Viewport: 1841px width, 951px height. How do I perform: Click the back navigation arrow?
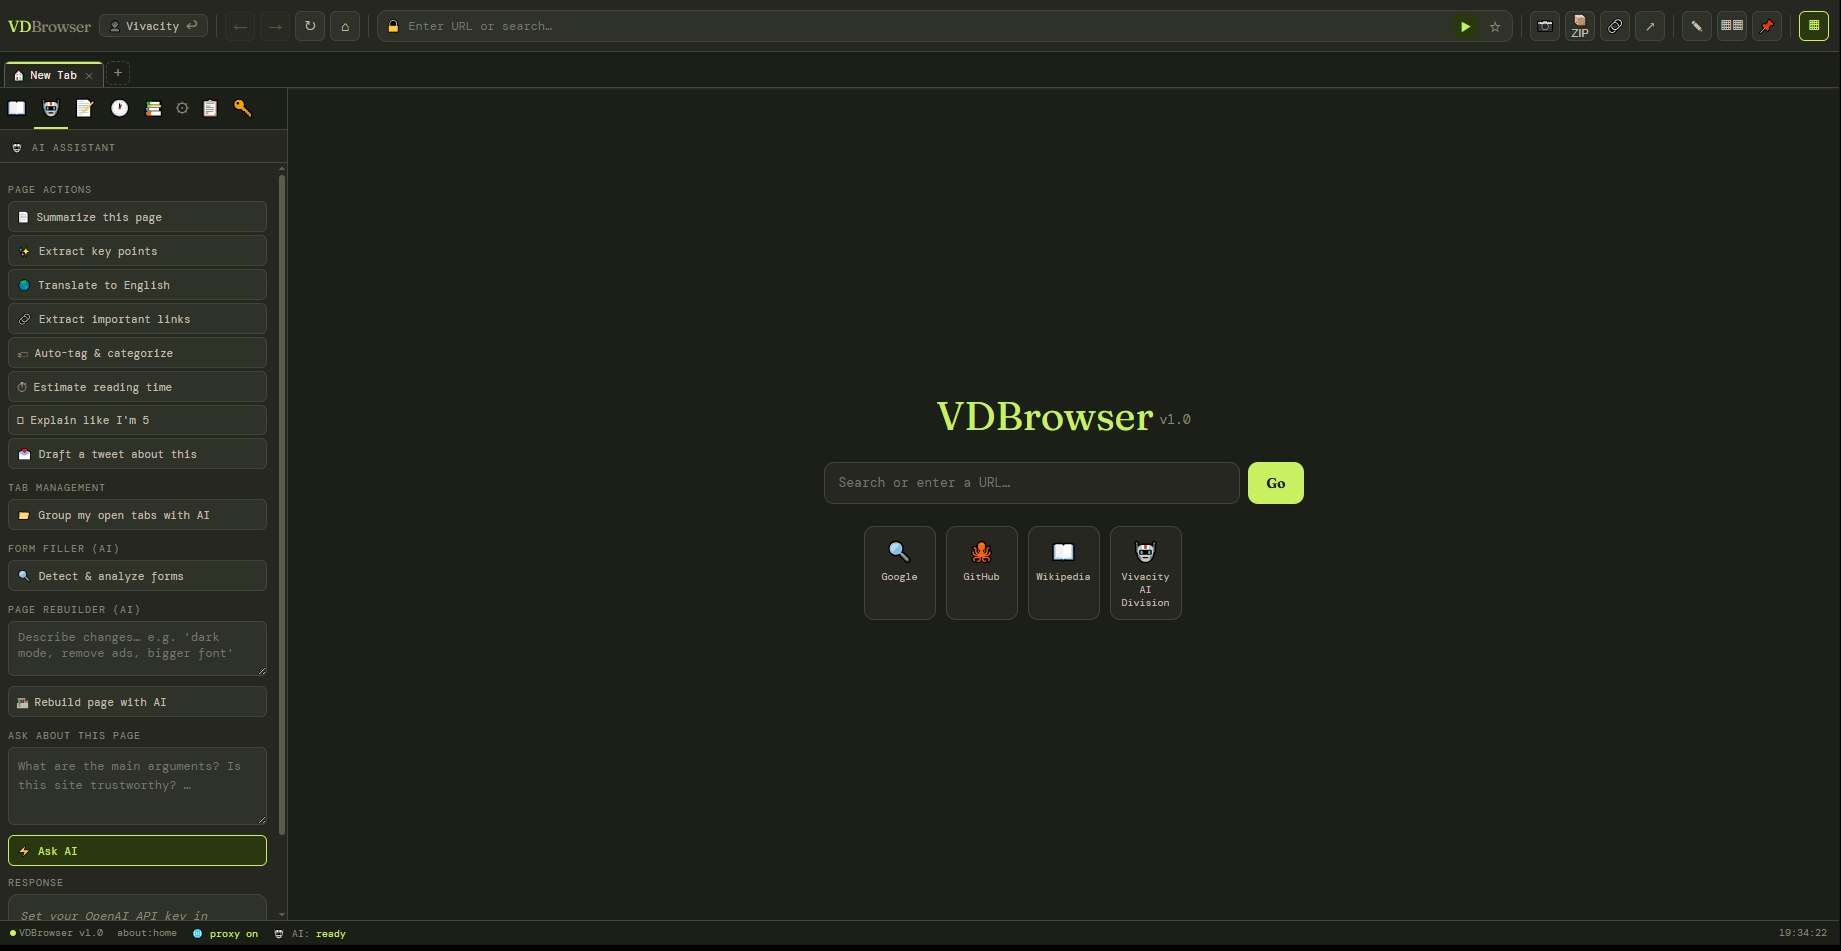(240, 26)
